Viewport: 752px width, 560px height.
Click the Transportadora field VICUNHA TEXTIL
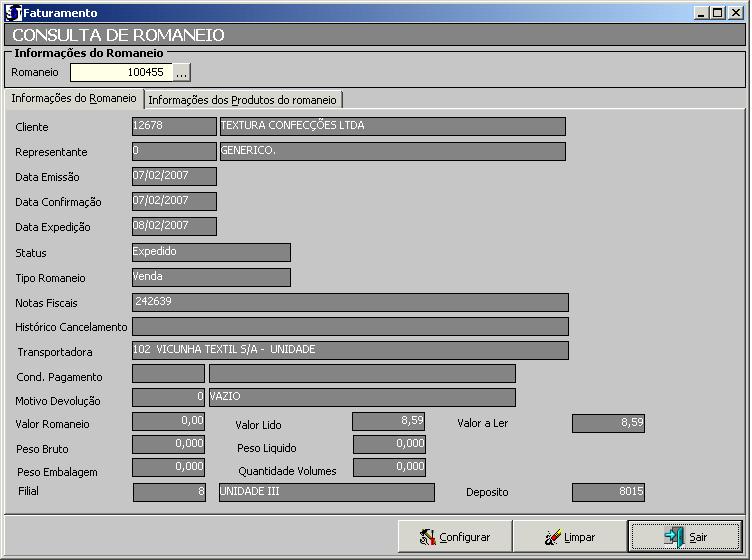[350, 350]
